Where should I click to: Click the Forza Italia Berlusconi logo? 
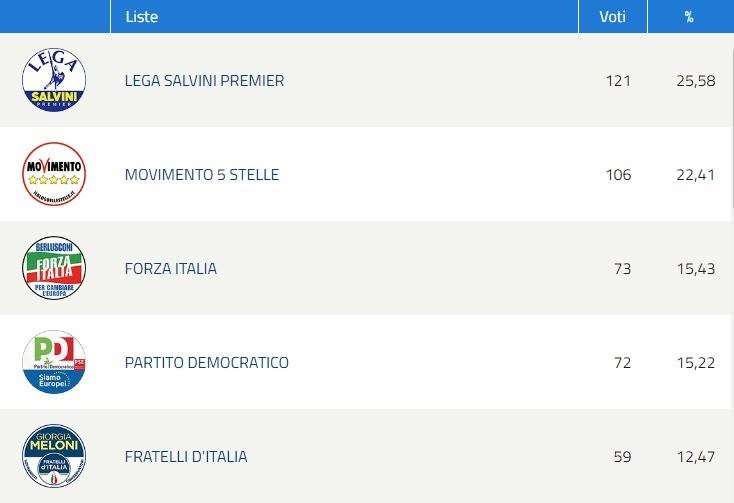[54, 268]
